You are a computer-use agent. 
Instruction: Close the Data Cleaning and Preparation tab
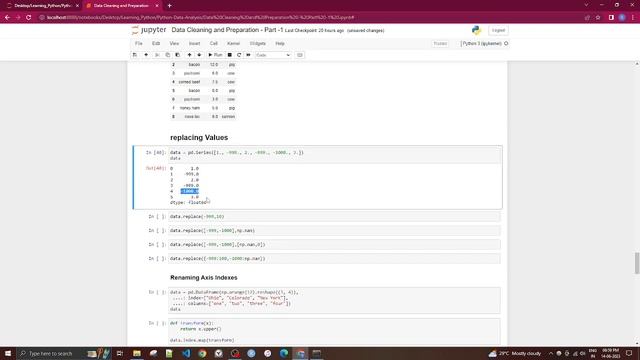tap(157, 6)
